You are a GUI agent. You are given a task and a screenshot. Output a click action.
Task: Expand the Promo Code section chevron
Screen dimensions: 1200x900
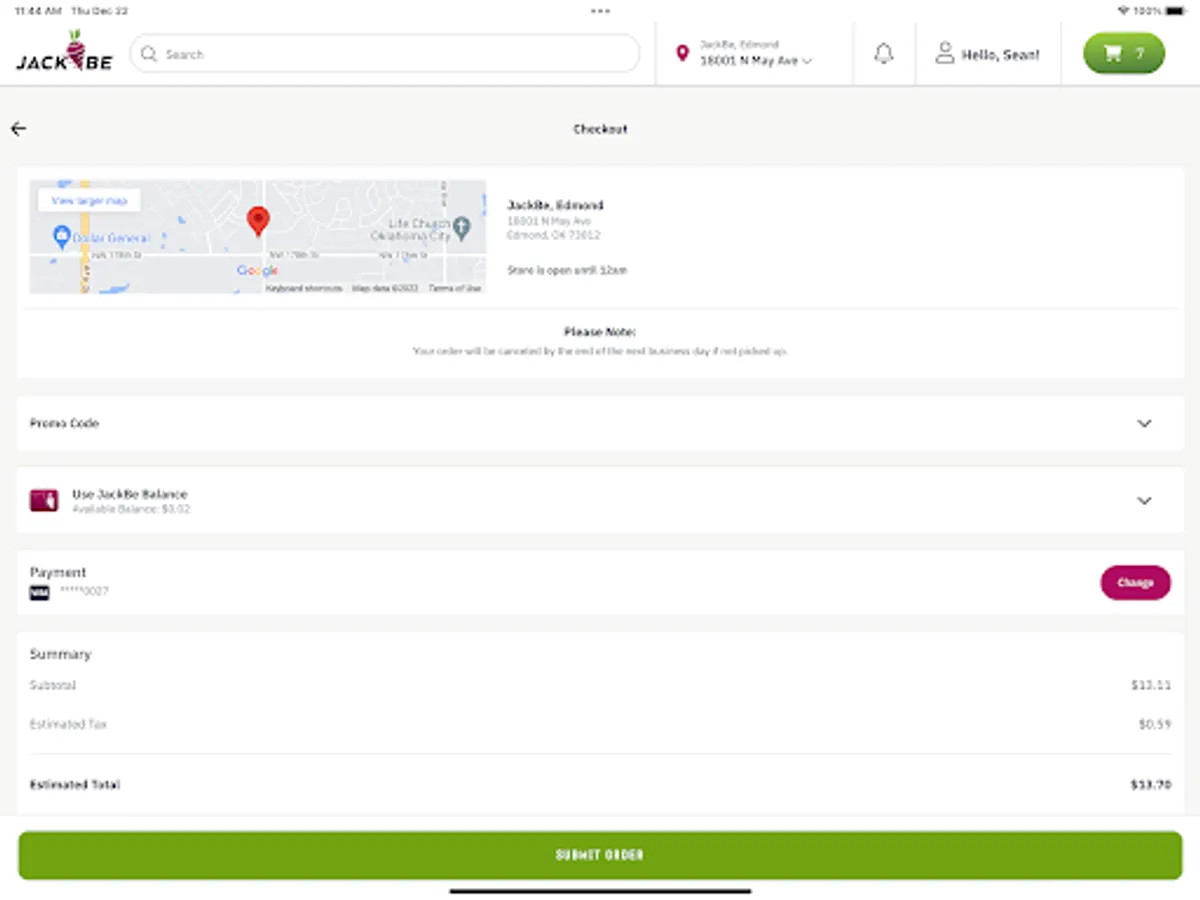pyautogui.click(x=1144, y=424)
